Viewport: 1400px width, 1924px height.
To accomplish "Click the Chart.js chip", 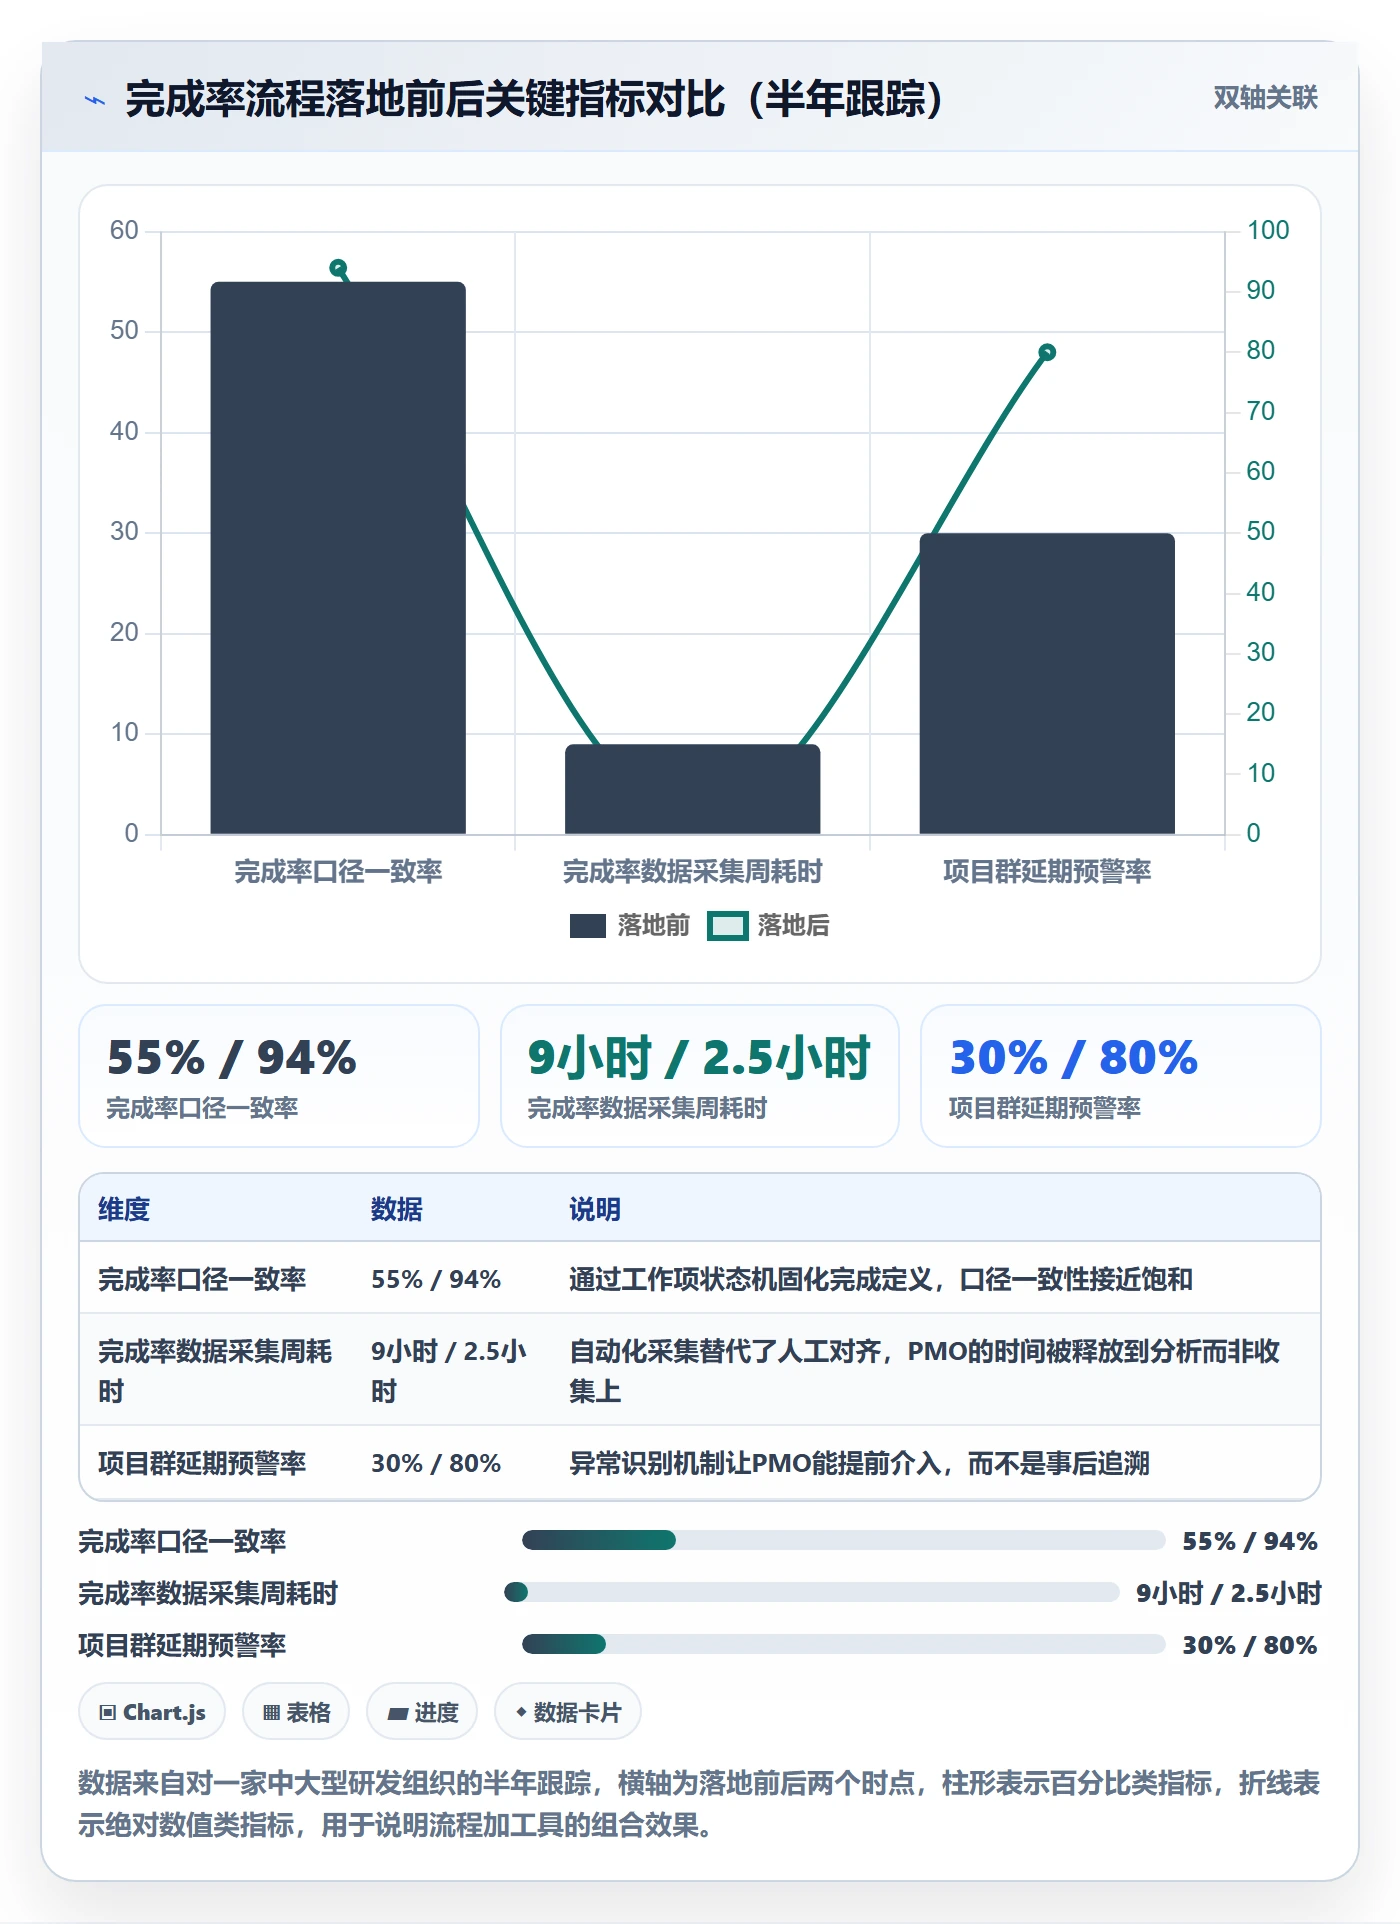I will click(x=152, y=1712).
